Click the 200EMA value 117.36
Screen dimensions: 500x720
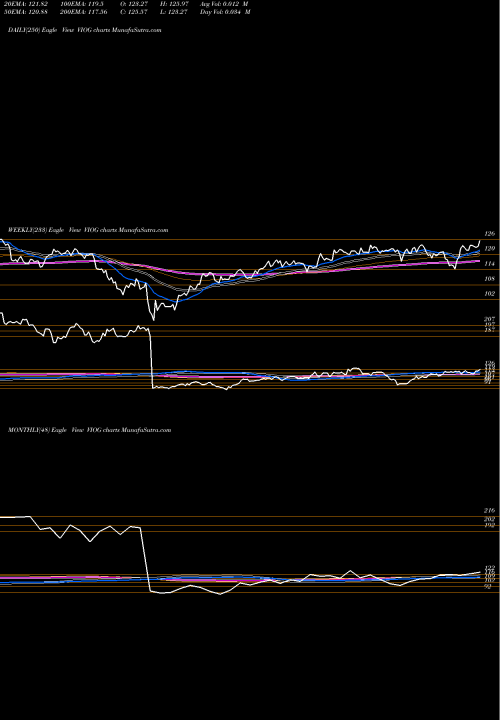point(83,12)
